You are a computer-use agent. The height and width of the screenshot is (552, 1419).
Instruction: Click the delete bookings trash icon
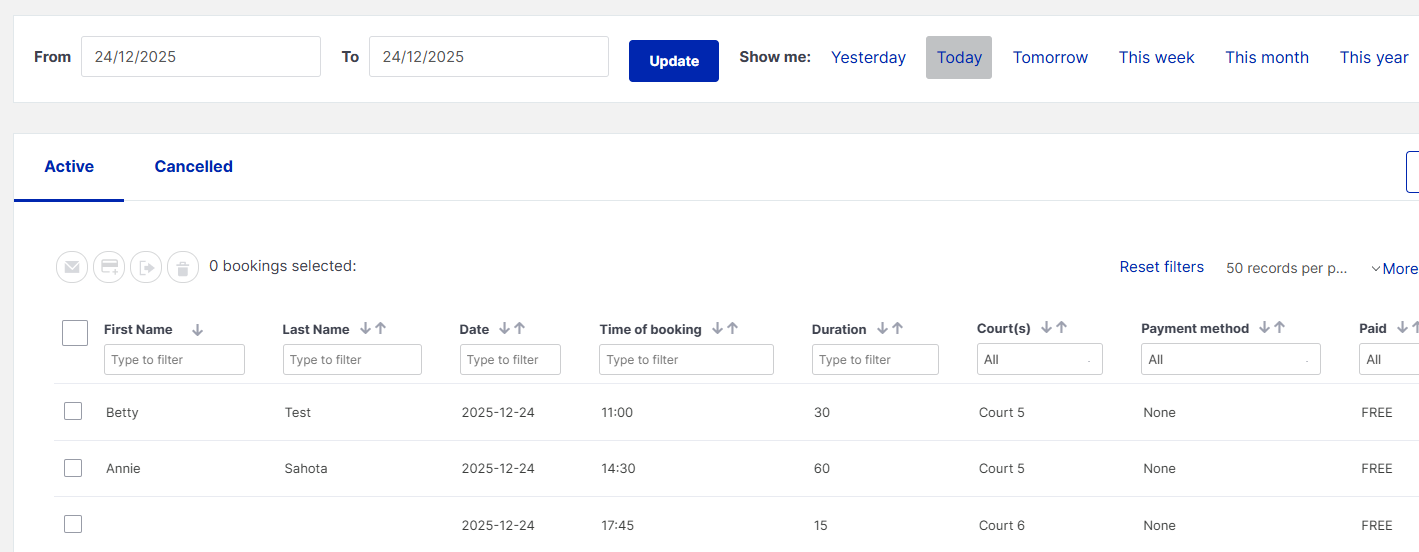pos(183,267)
